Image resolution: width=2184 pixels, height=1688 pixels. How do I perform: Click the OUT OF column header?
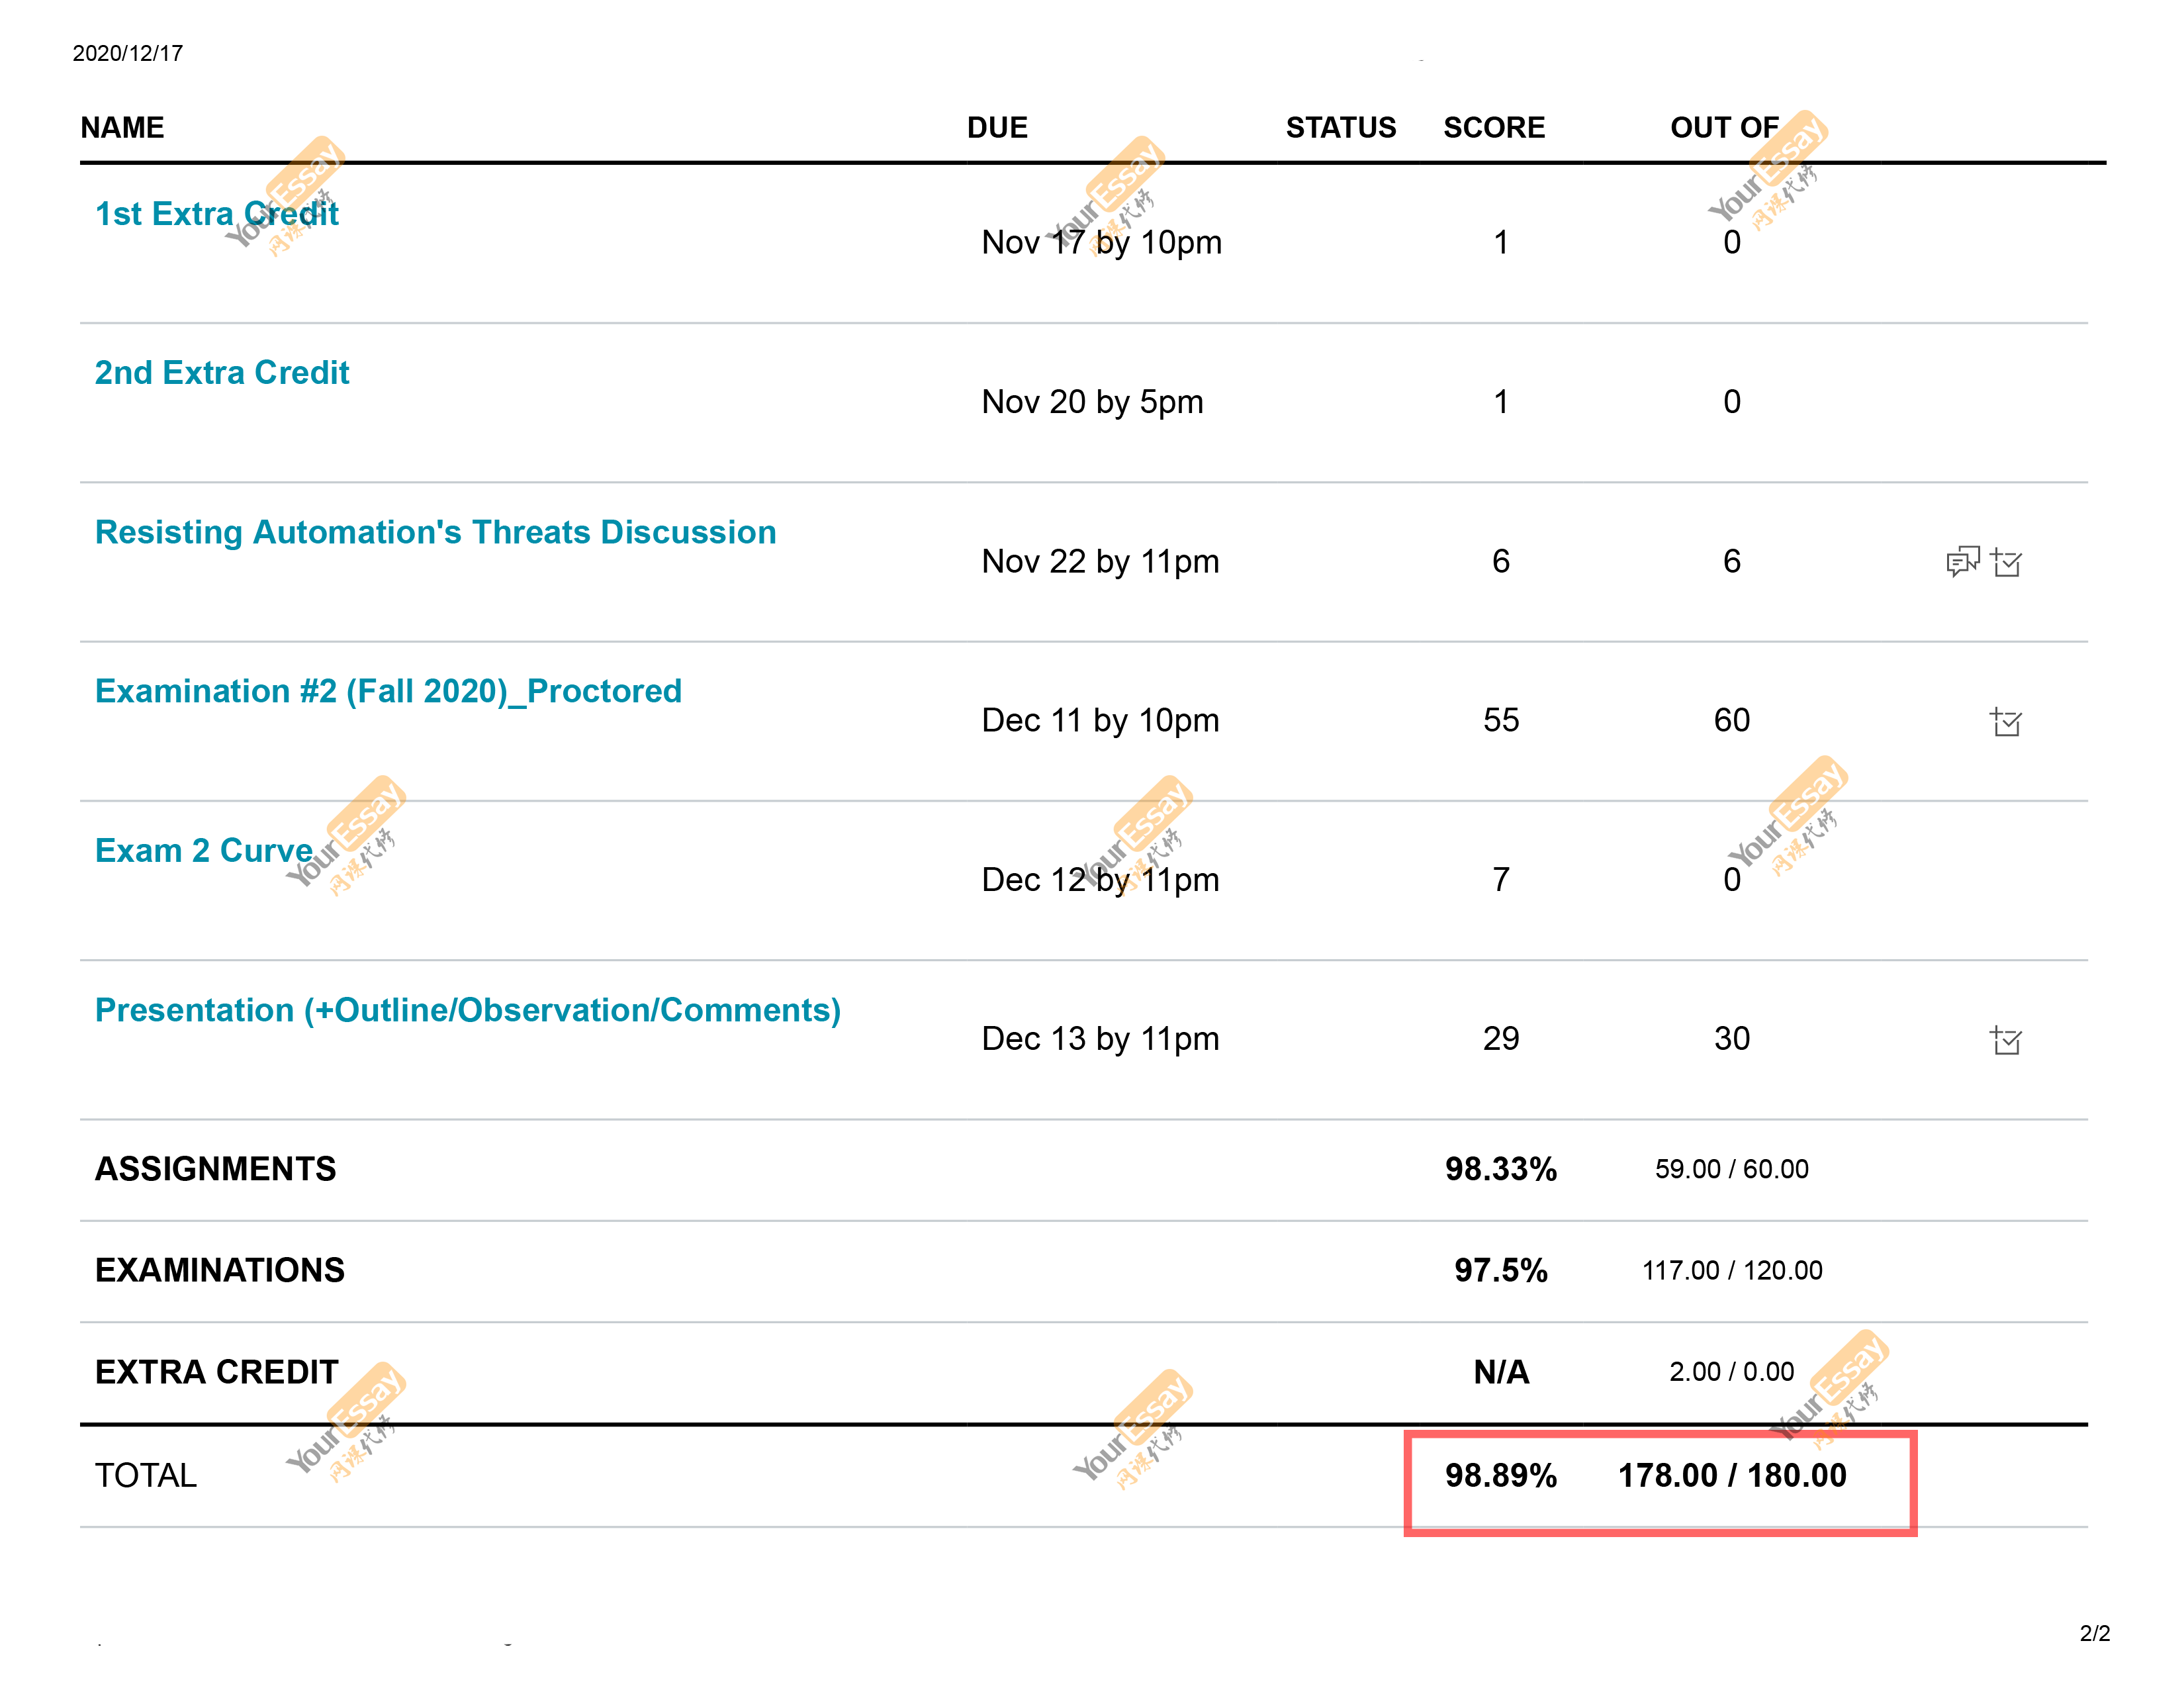click(1725, 128)
